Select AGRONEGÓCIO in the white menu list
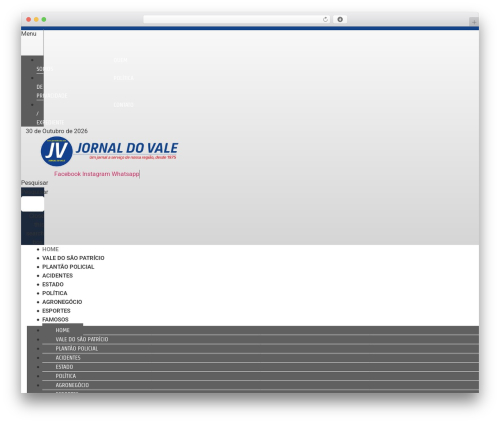Image resolution: width=500 pixels, height=423 pixels. click(62, 302)
